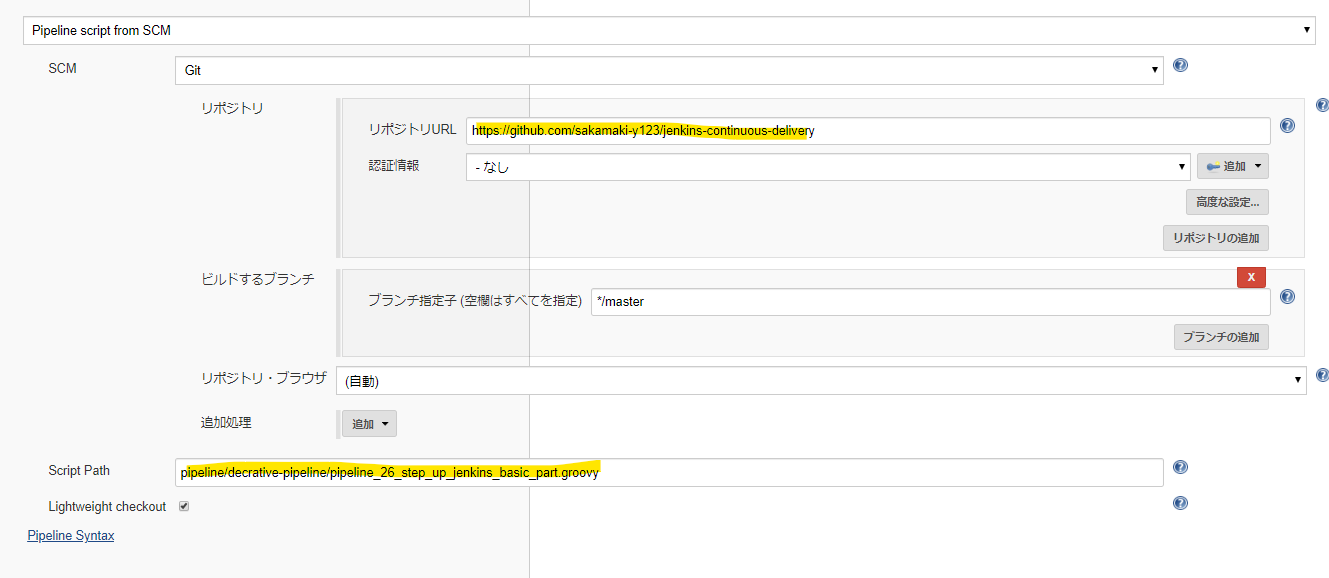Open help for リポジトリ・ブラウザ setting
The image size is (1329, 578).
coord(1322,375)
